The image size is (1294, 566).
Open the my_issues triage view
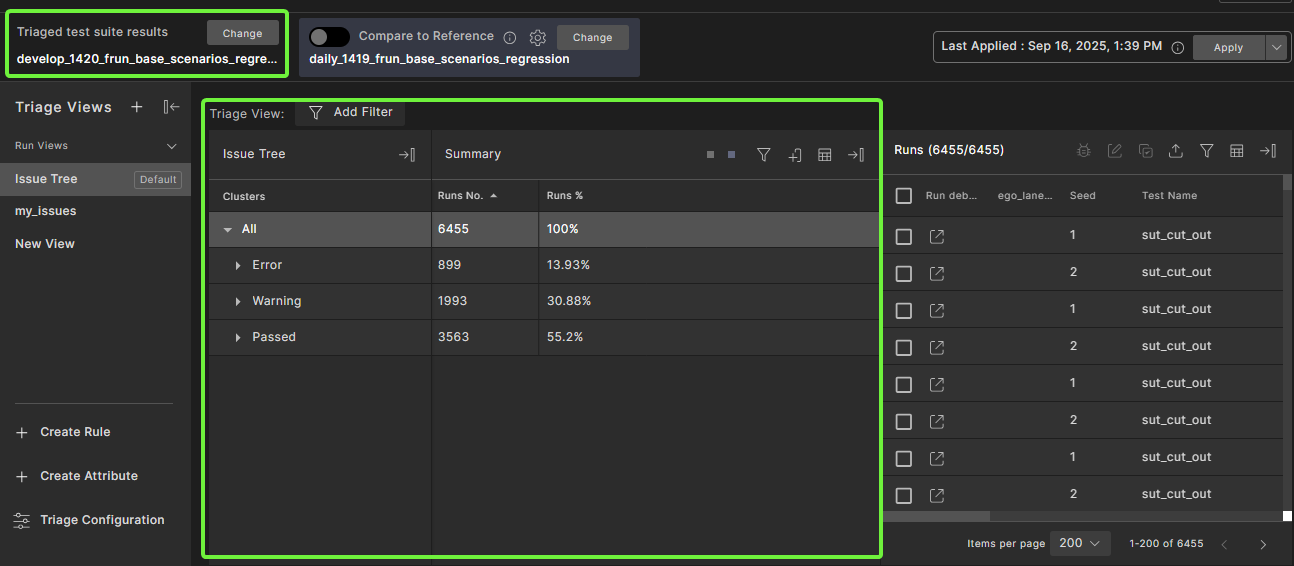point(46,211)
